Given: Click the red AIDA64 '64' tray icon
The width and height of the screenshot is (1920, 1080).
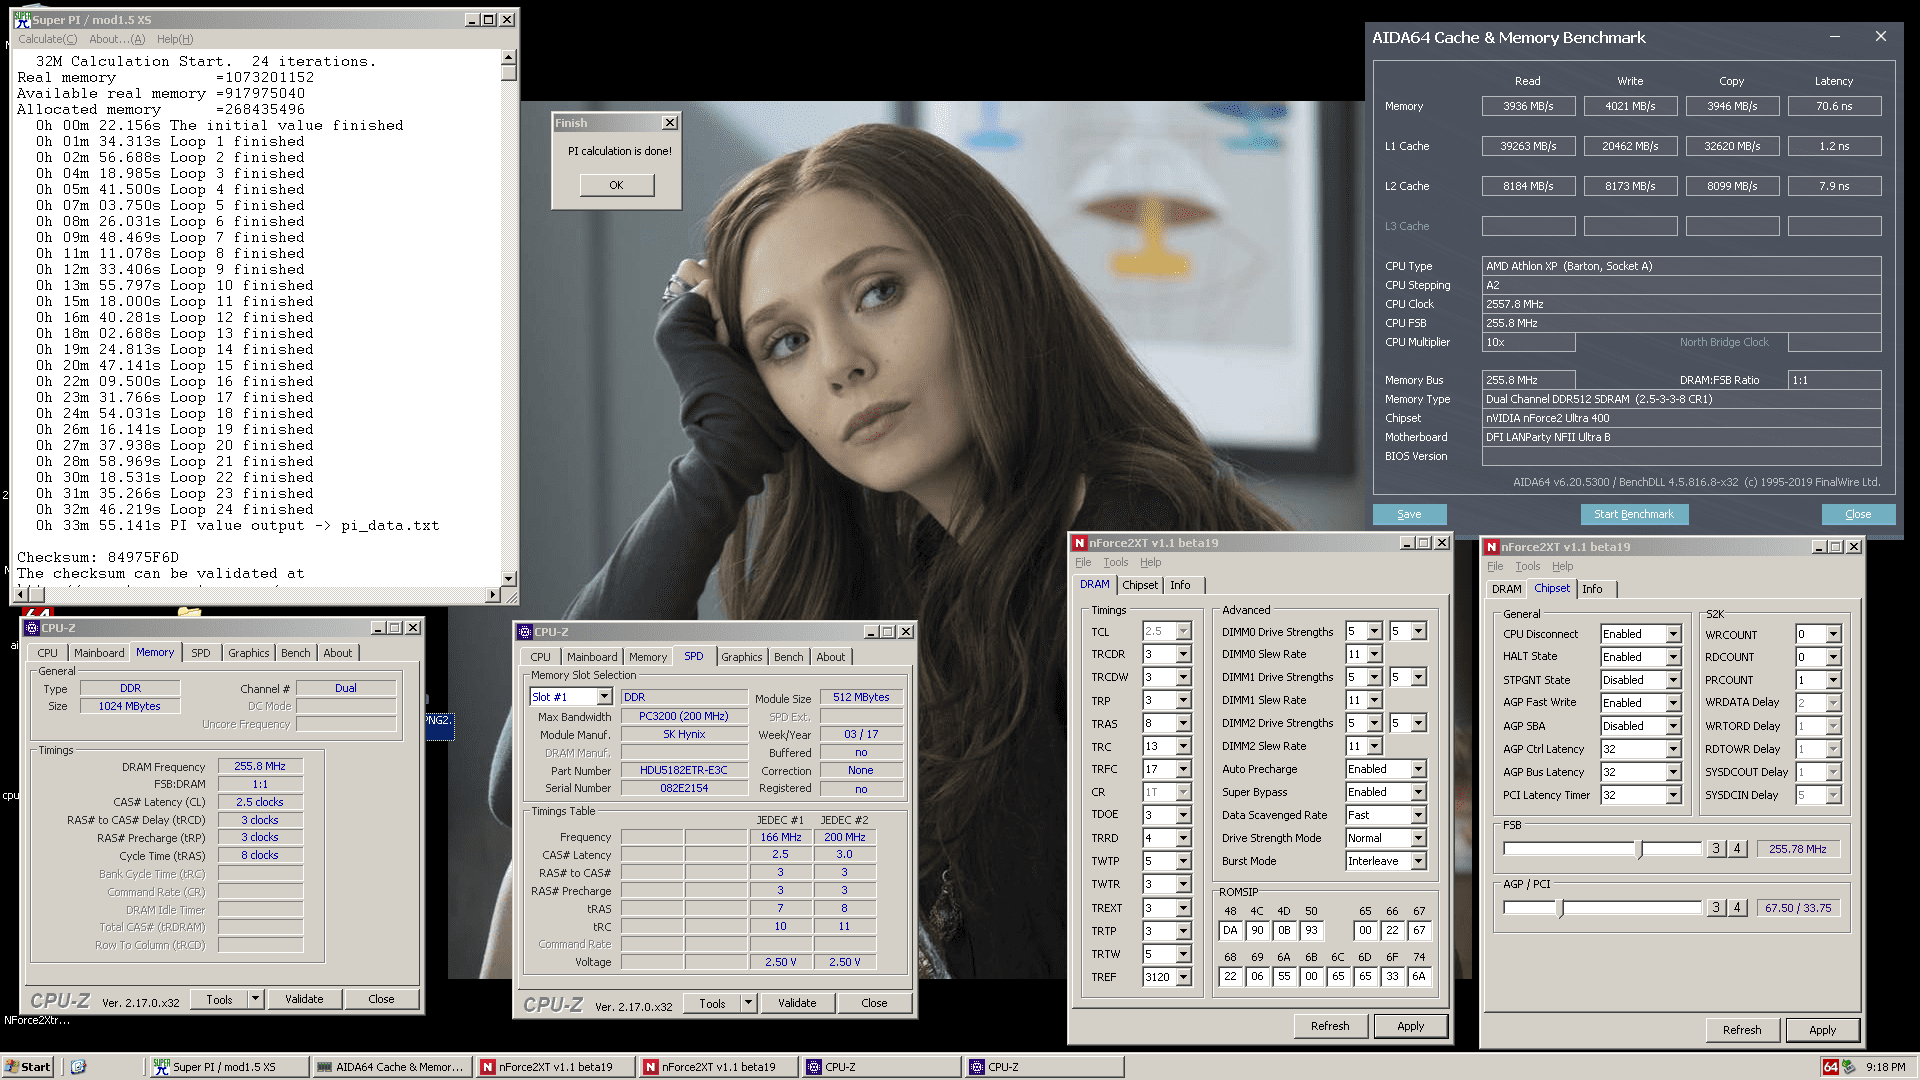Looking at the screenshot, I should (1830, 1067).
